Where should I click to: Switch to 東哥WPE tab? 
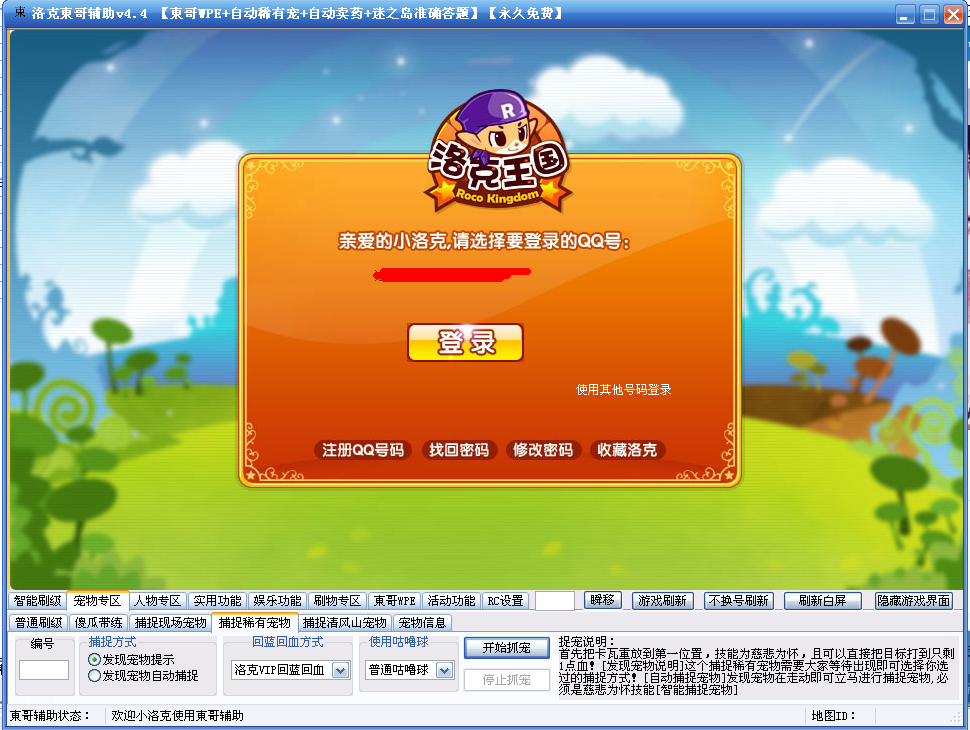pyautogui.click(x=395, y=601)
